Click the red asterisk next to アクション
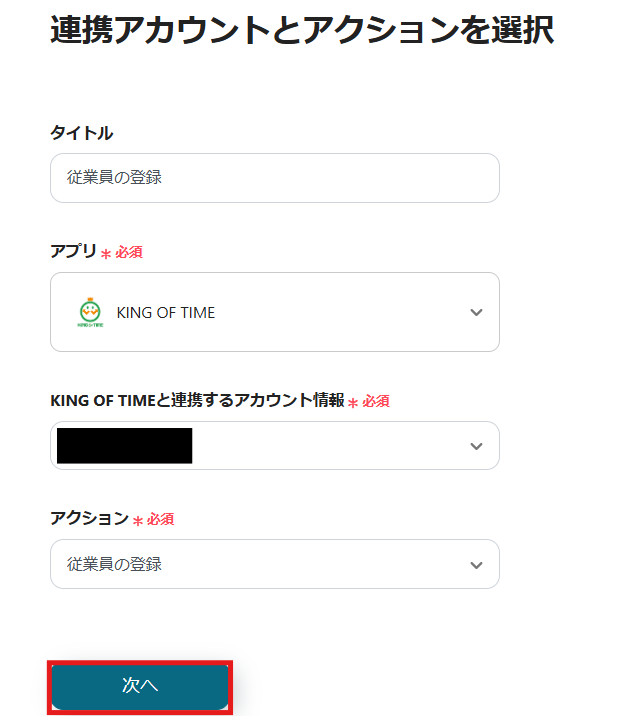 [x=138, y=520]
